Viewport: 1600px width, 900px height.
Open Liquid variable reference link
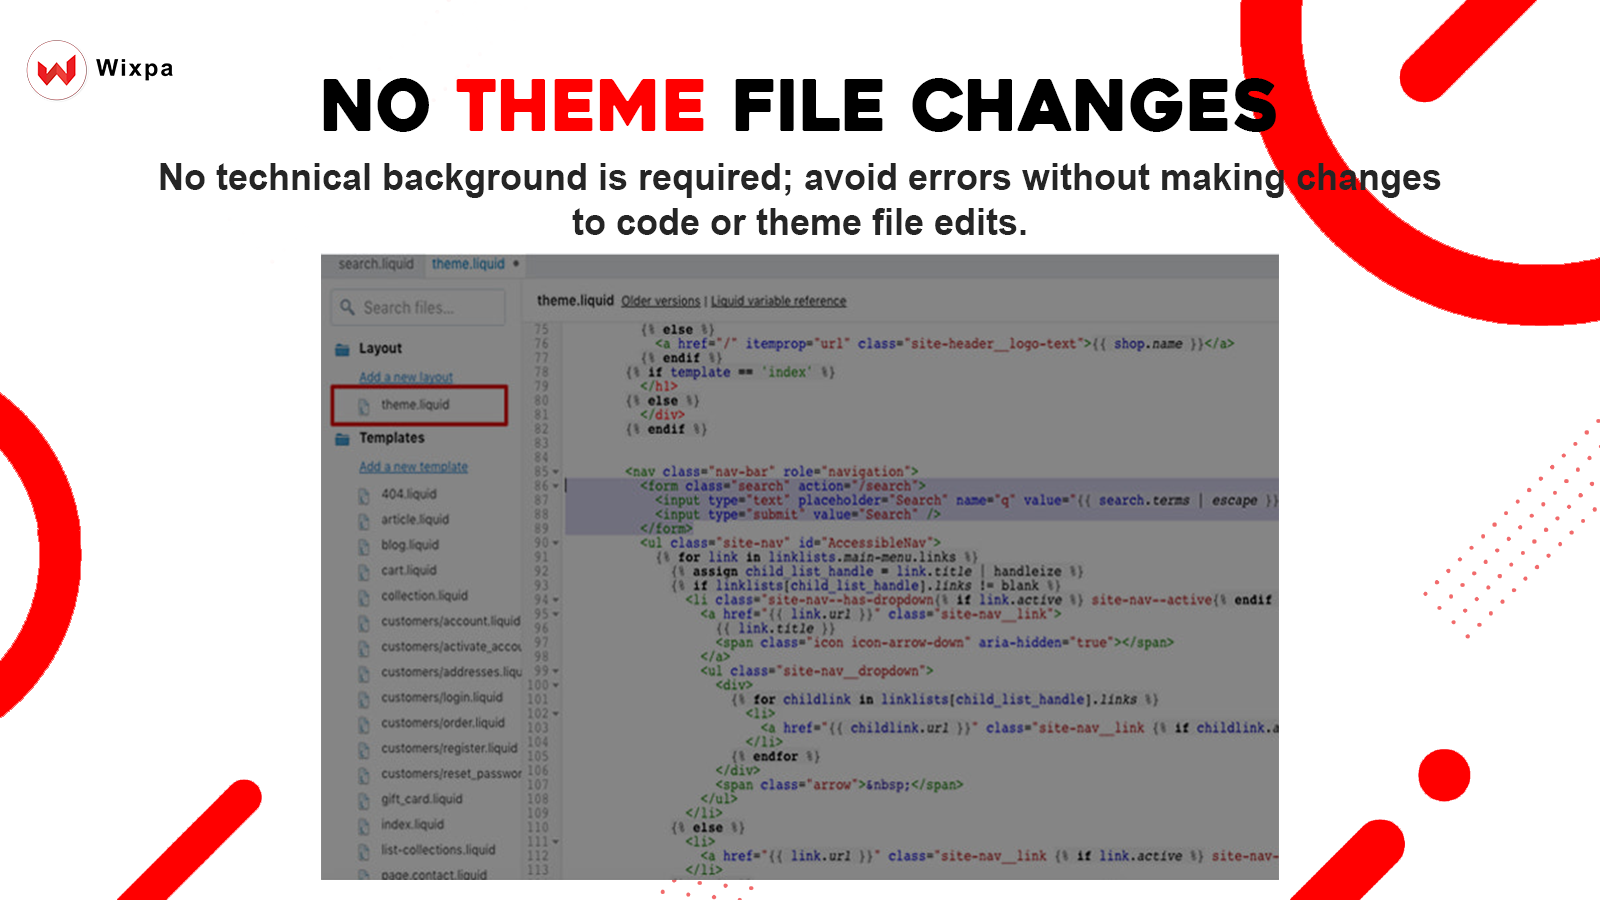(778, 301)
